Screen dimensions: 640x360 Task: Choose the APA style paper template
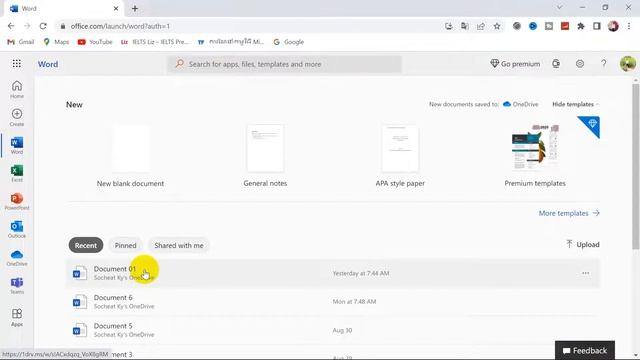400,156
